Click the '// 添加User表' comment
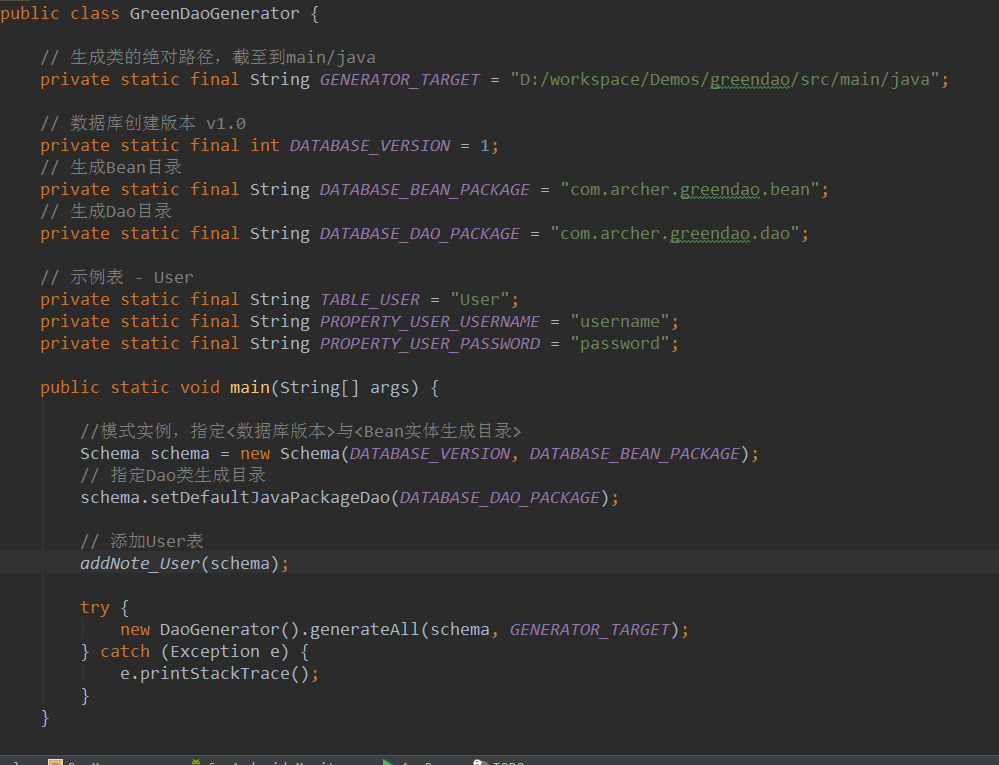Screen dimensions: 999x765 (141, 541)
